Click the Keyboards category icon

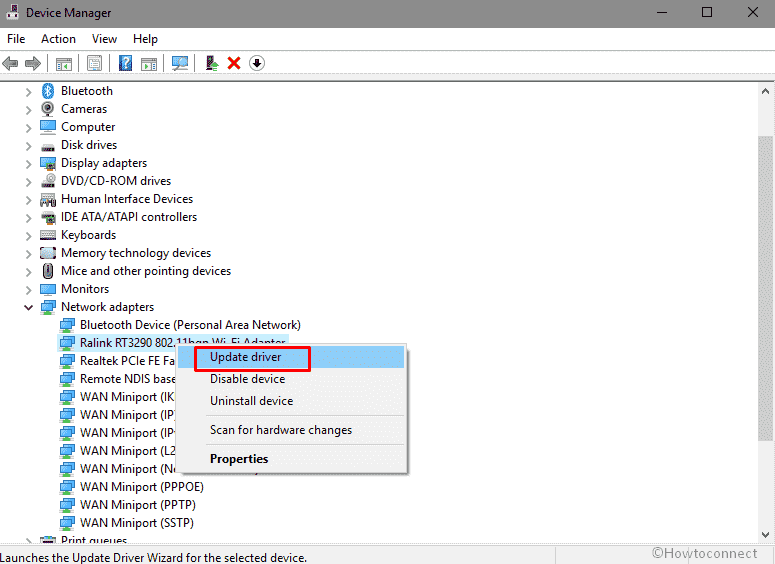pyautogui.click(x=48, y=235)
